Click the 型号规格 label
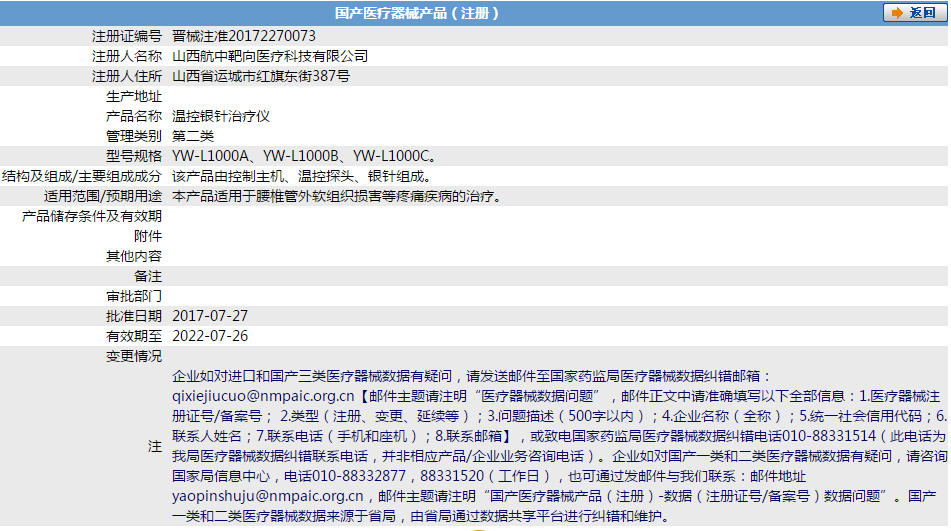Screen dimensions: 951x531 click(134, 156)
